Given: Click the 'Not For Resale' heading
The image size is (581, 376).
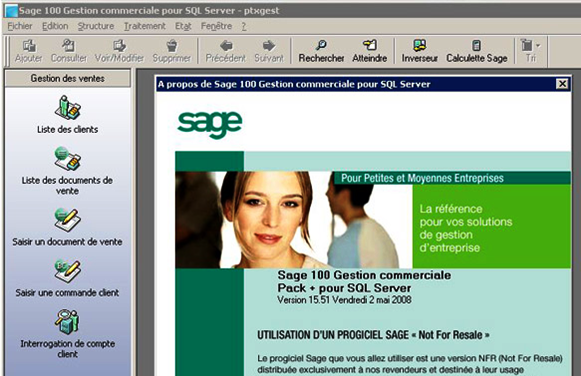Looking at the screenshot, I should pyautogui.click(x=373, y=335).
